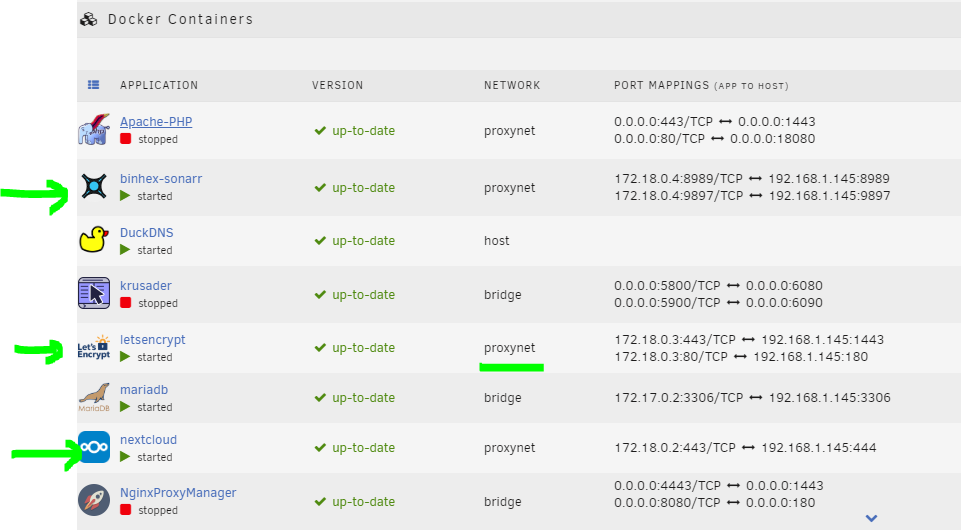Viewport: 961px width, 530px height.
Task: Click the host network value for DuckDNS
Action: [x=496, y=241]
